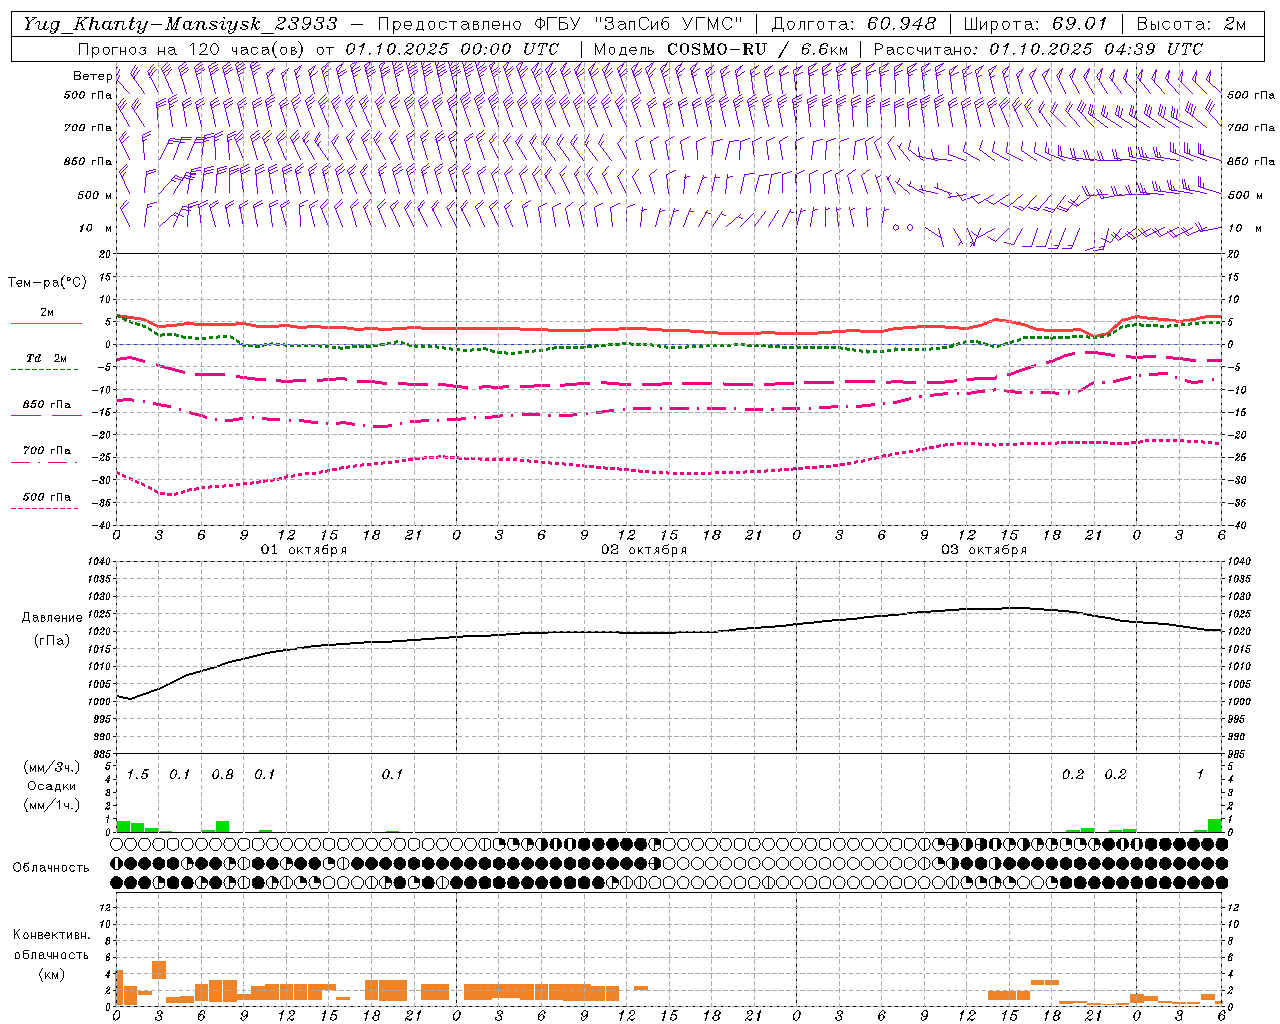Viewport: 1280px width, 1024px height.
Task: Click the Td 2м dew point legend entry
Action: click(46, 358)
